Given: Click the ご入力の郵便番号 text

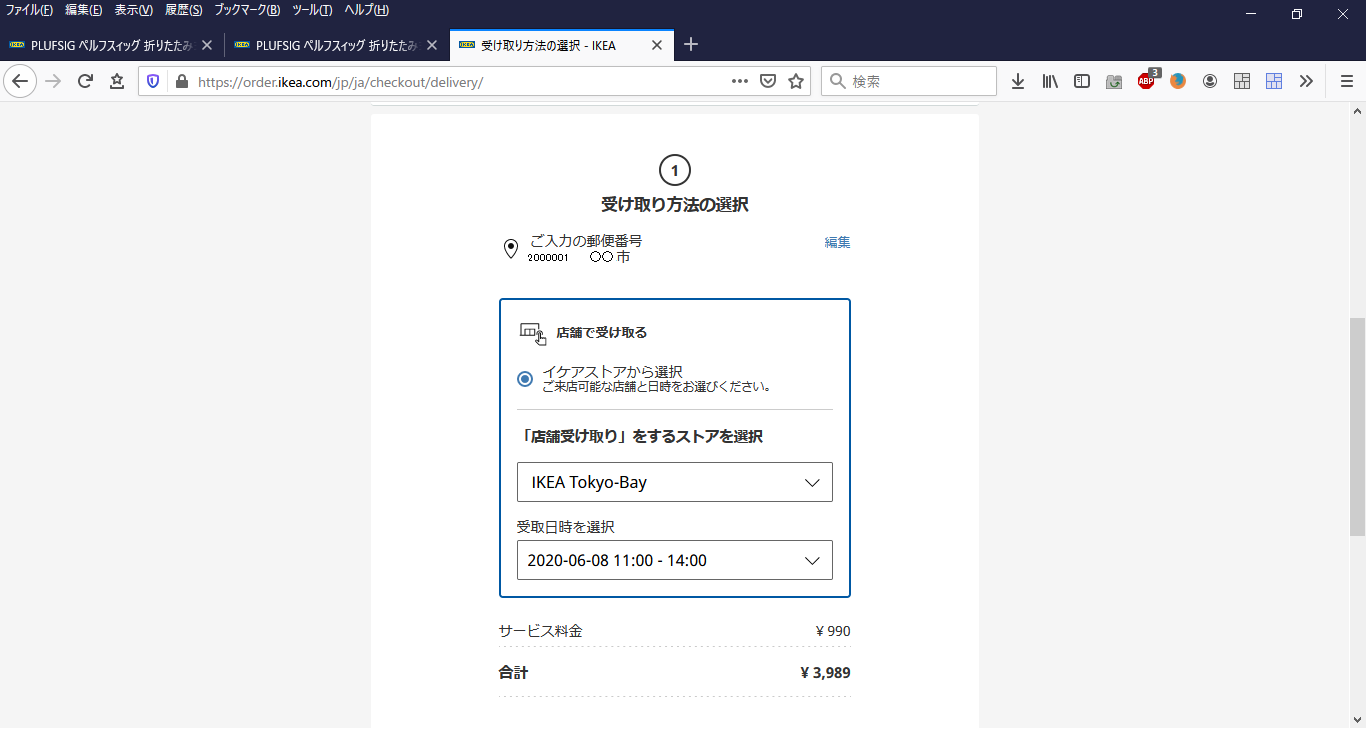Looking at the screenshot, I should 585,241.
